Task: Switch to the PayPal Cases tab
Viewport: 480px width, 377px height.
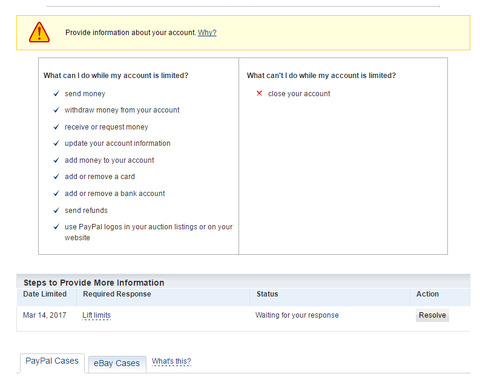Action: point(52,361)
